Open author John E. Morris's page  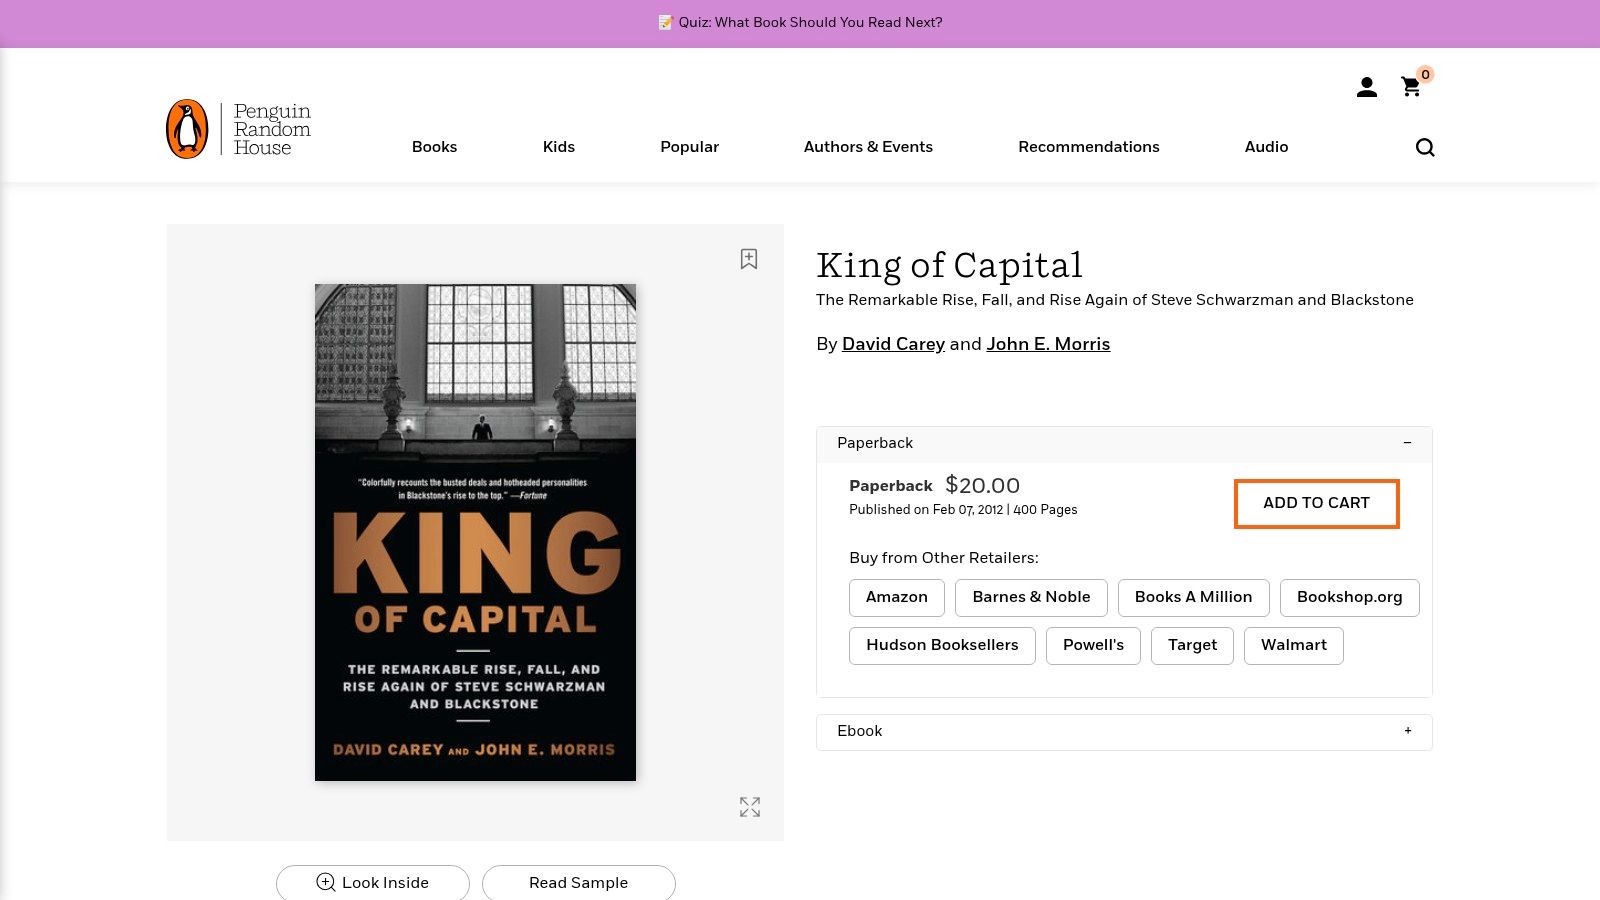(x=1048, y=344)
